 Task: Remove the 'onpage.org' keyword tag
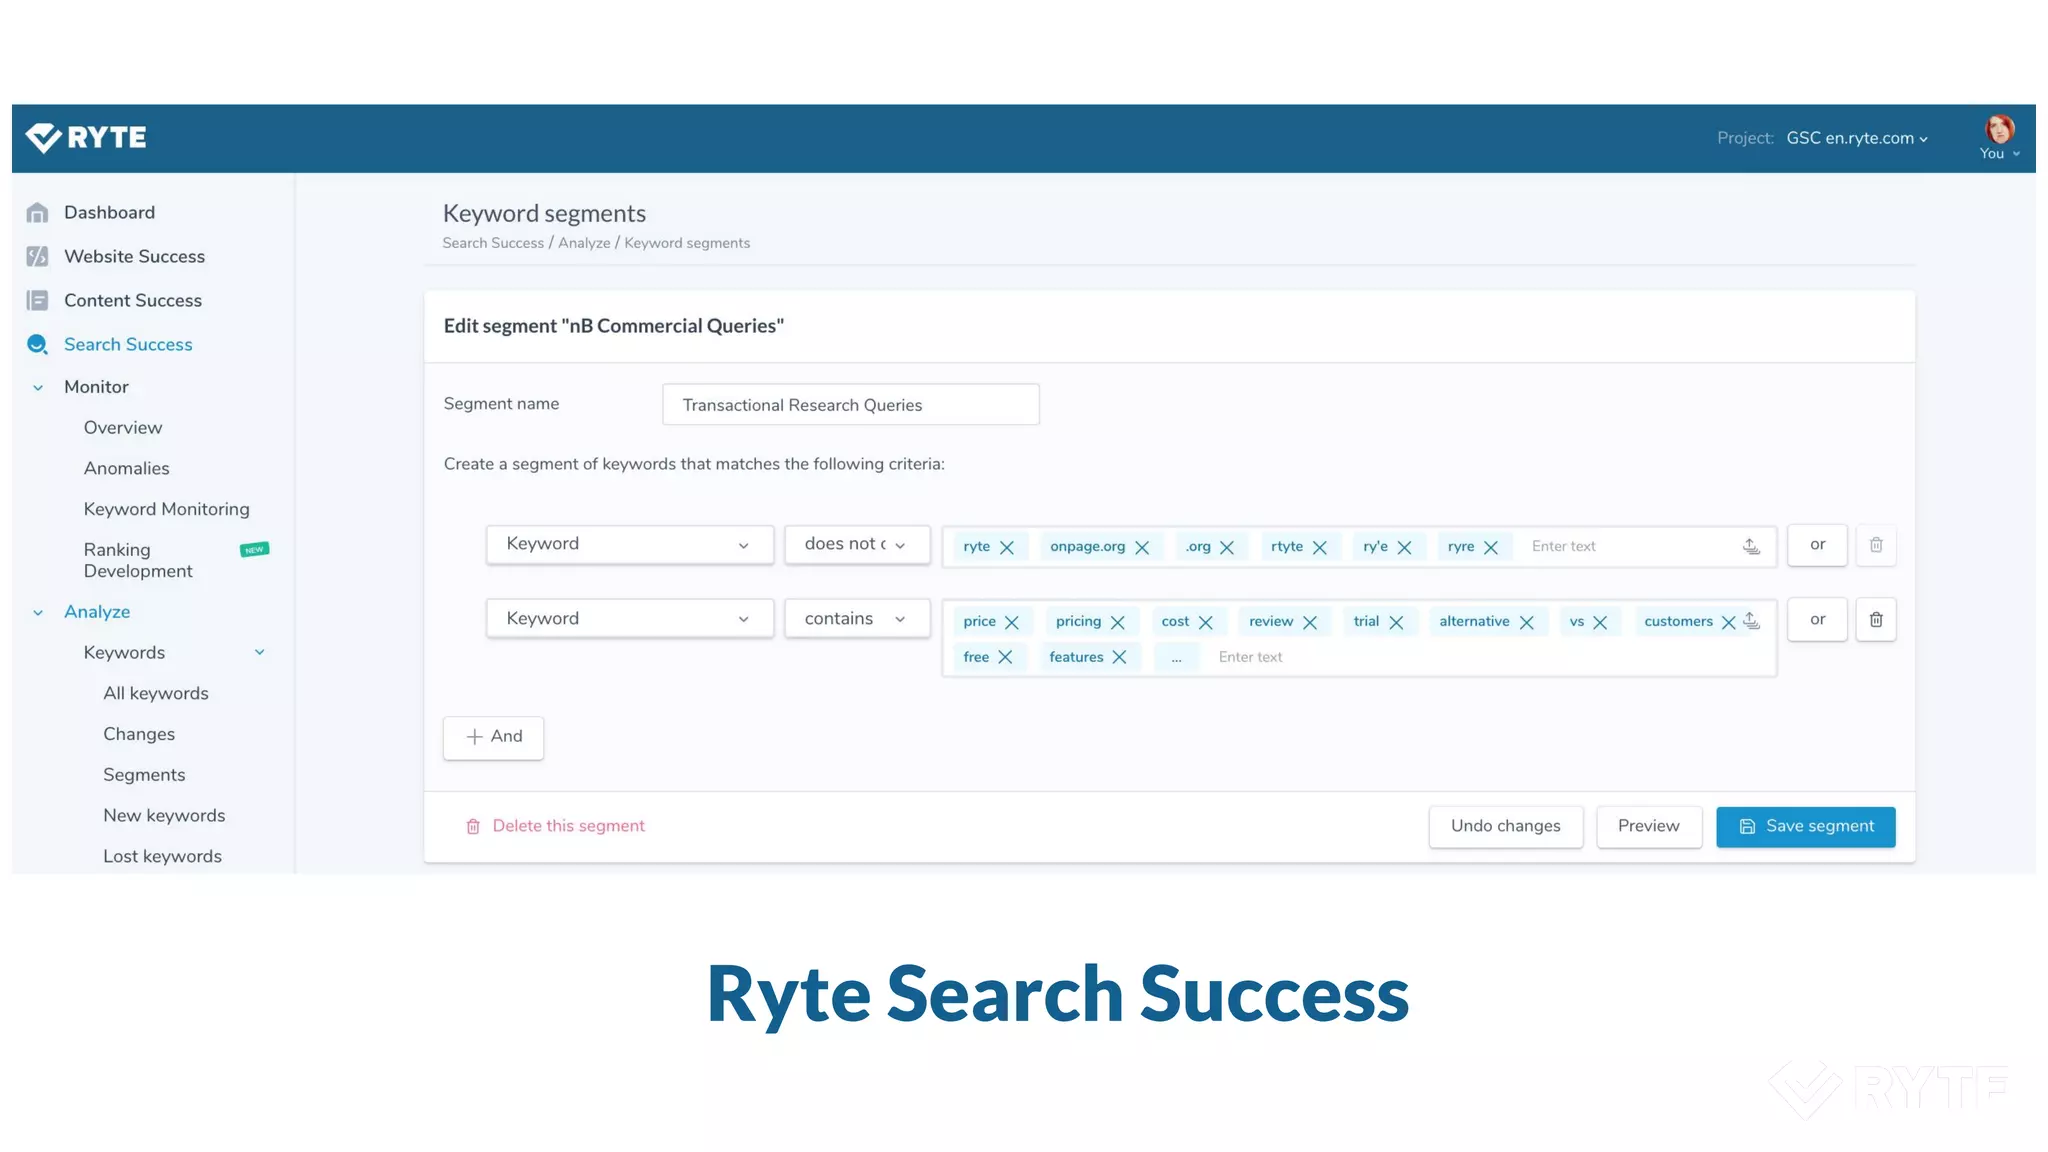click(1142, 547)
